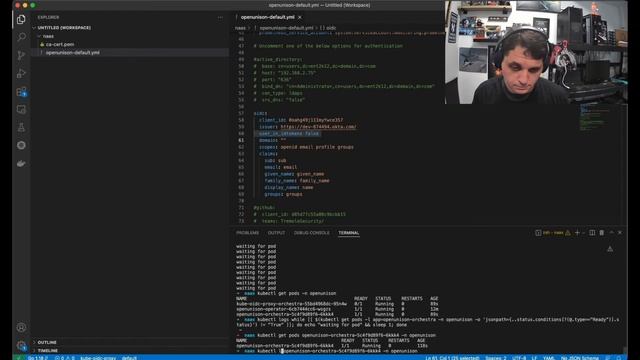
Task: Open the new terminal launch profile dropdown
Action: click(583, 233)
